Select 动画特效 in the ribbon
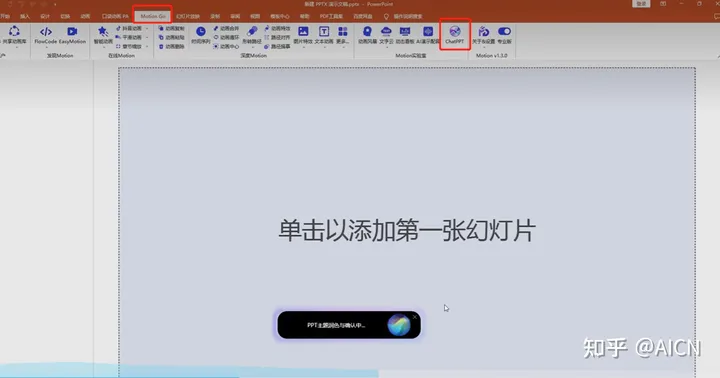 pyautogui.click(x=277, y=28)
